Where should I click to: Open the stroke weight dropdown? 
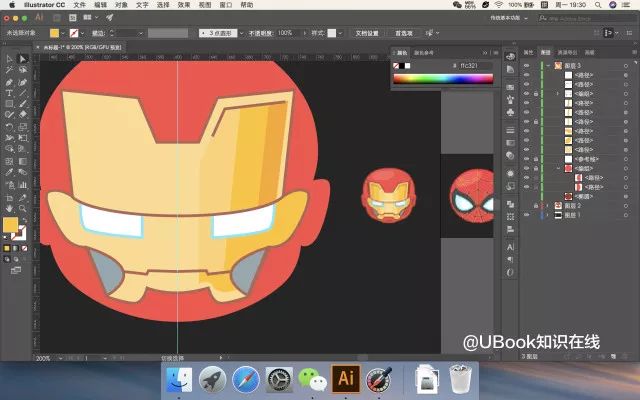[141, 33]
